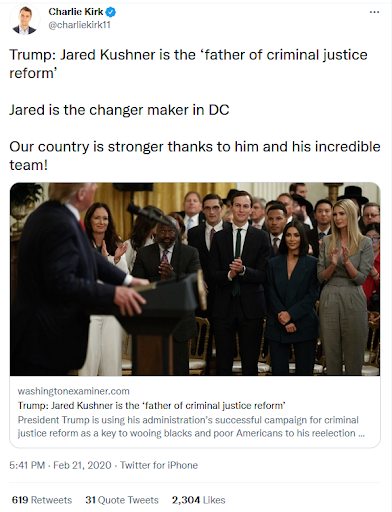
Task: View the 2,304 Likes list
Action: (198, 500)
